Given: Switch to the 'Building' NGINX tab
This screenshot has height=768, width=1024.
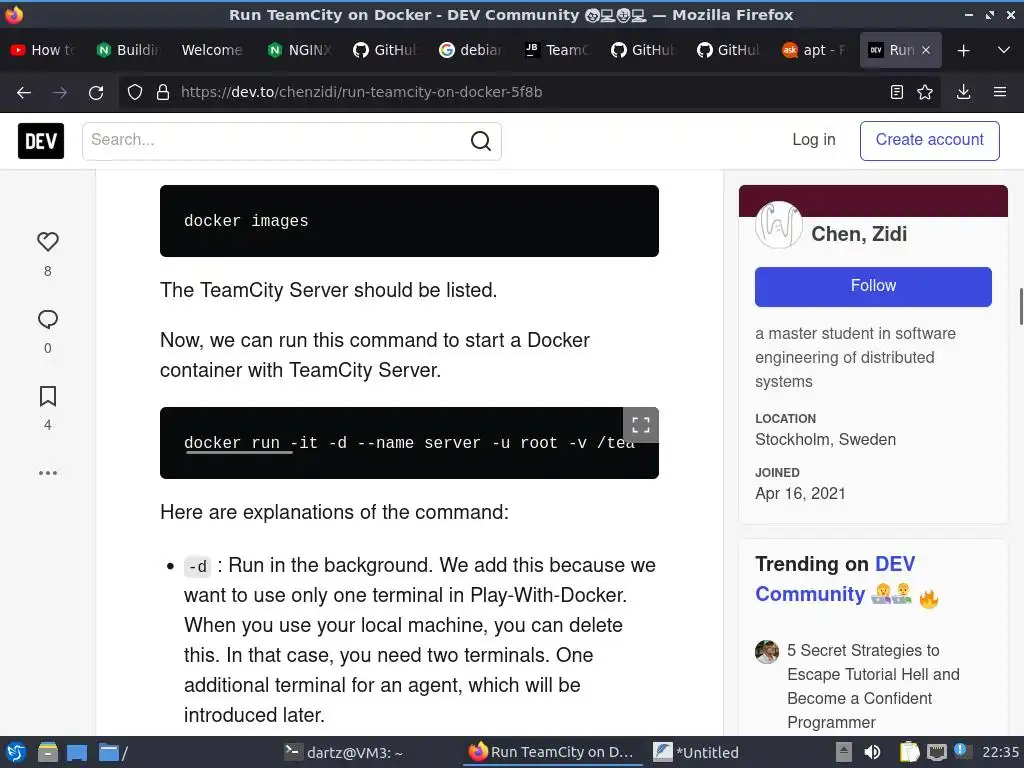Looking at the screenshot, I should tap(129, 50).
